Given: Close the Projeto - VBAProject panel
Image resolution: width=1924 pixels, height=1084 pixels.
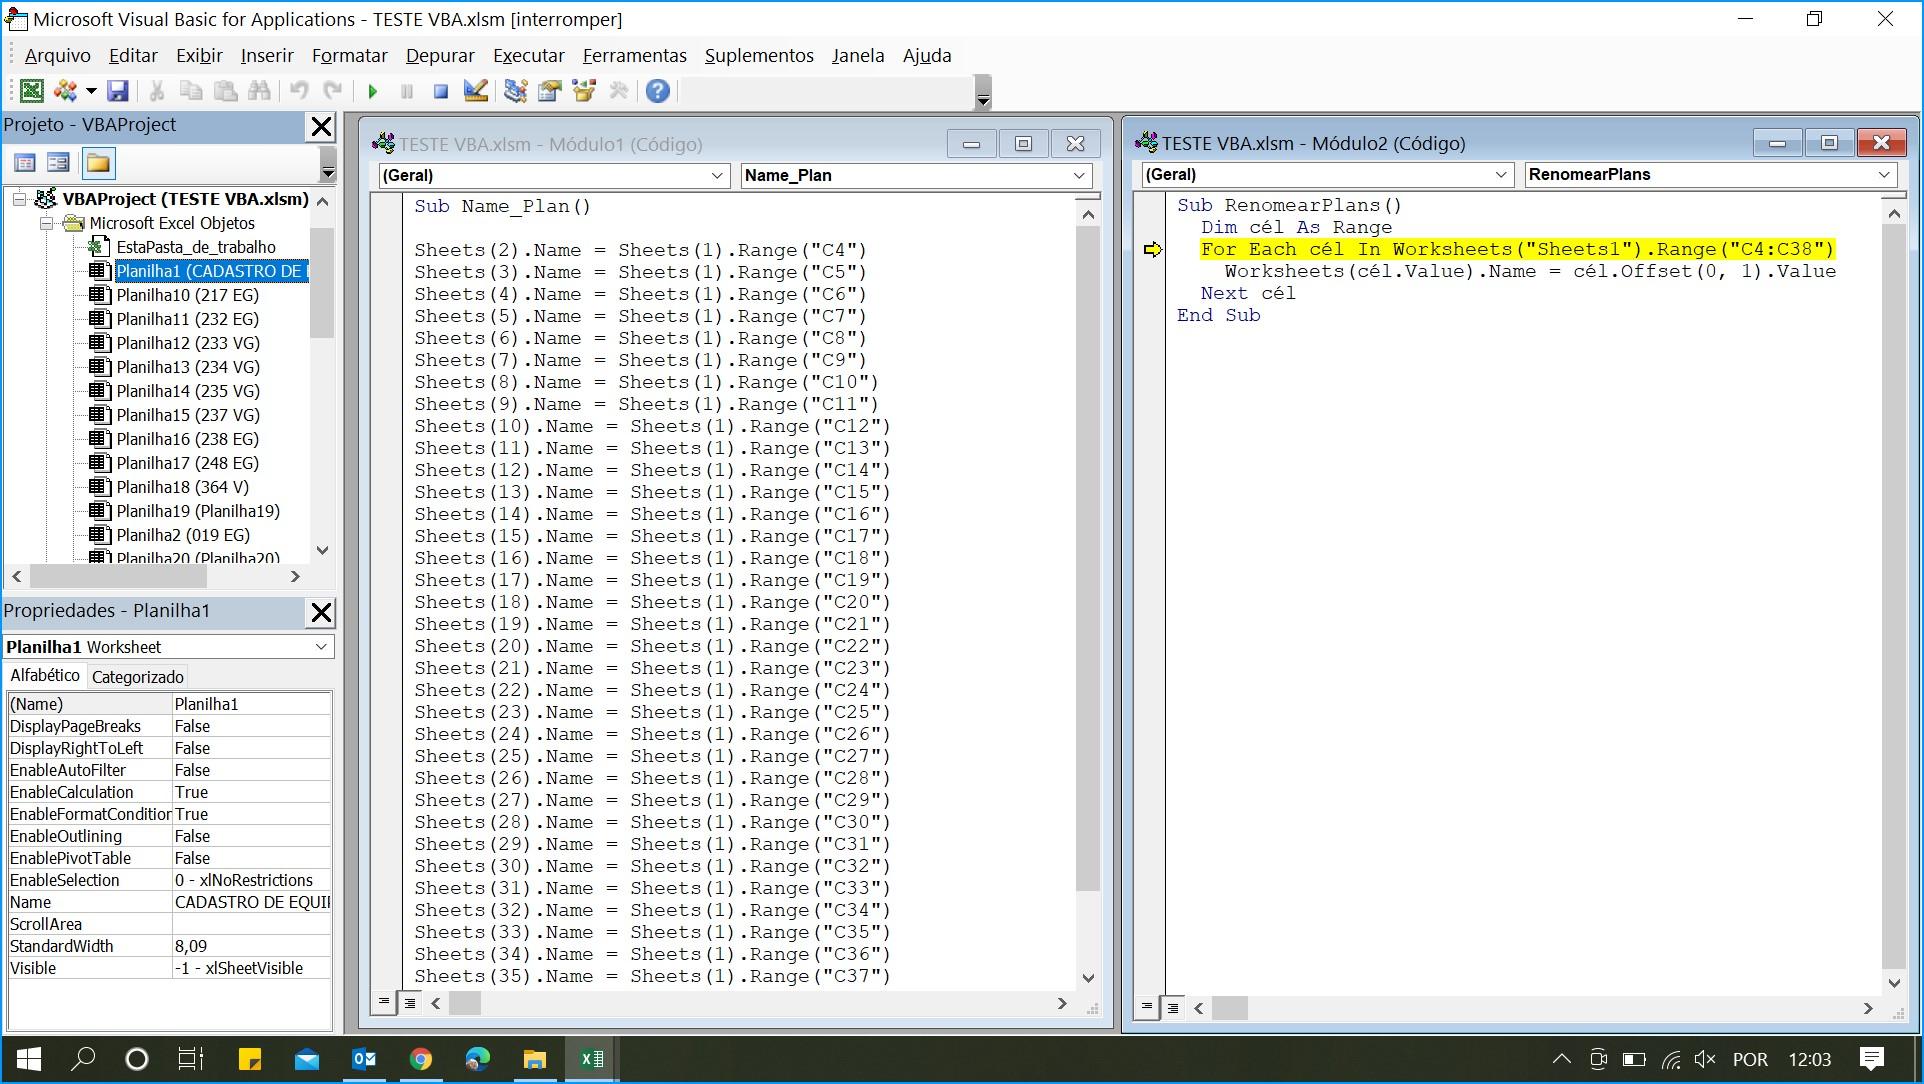Looking at the screenshot, I should click(321, 126).
